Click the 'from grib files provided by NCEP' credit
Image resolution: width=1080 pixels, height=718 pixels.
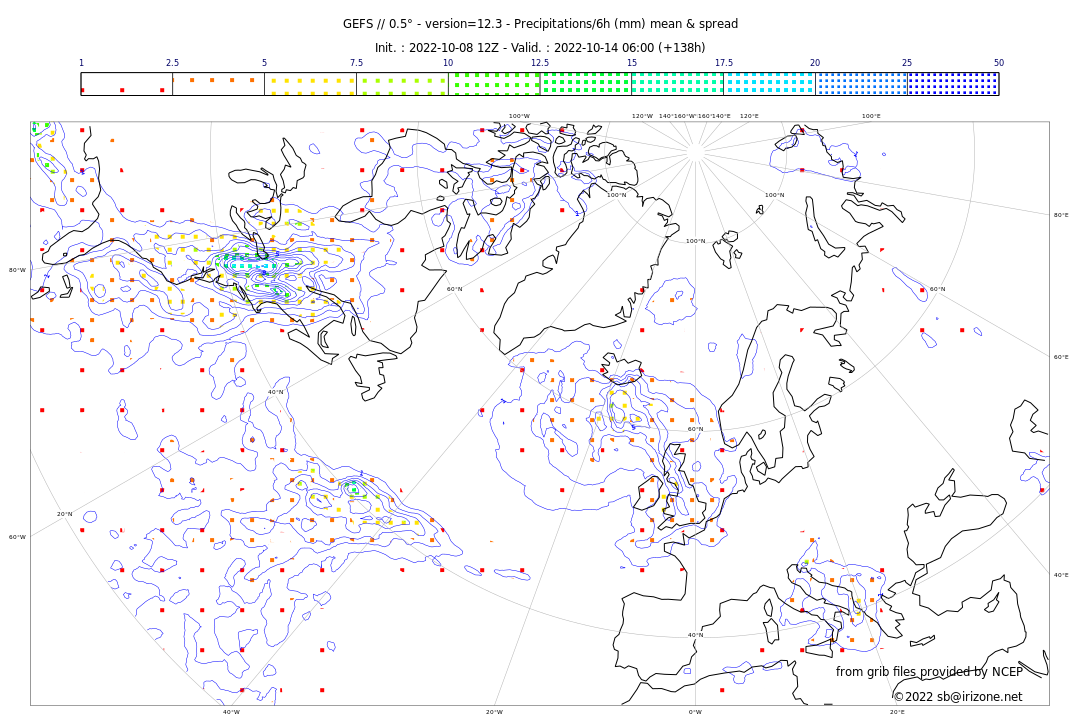pyautogui.click(x=929, y=671)
